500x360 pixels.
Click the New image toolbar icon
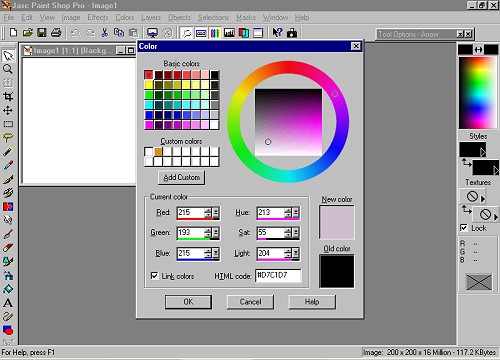13,33
